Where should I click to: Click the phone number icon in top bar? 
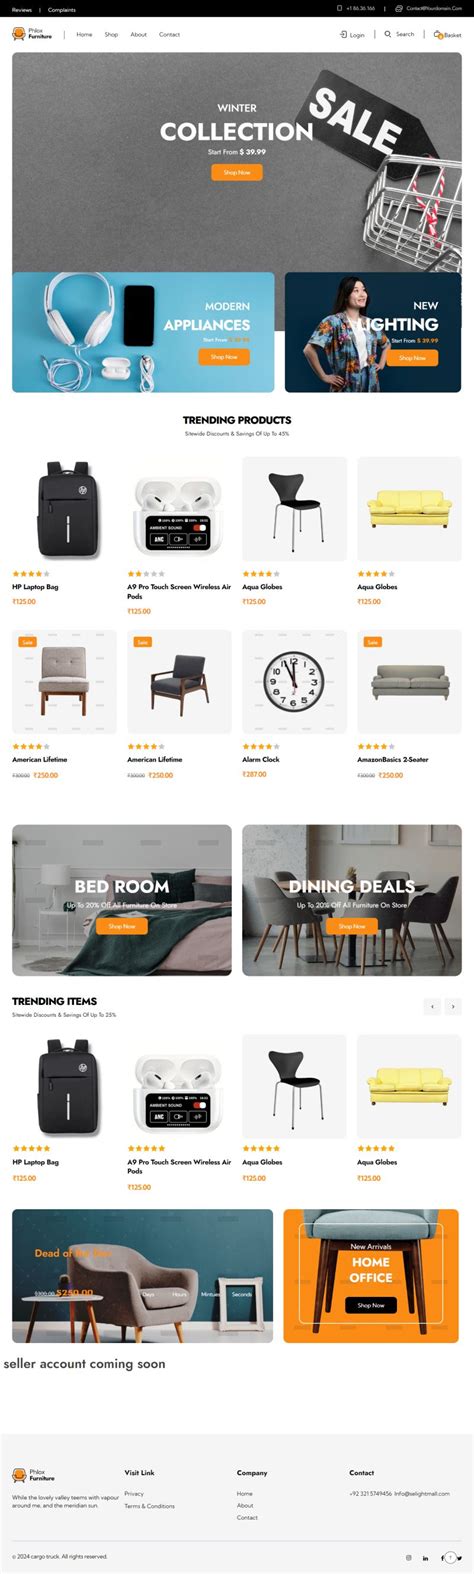tap(340, 8)
